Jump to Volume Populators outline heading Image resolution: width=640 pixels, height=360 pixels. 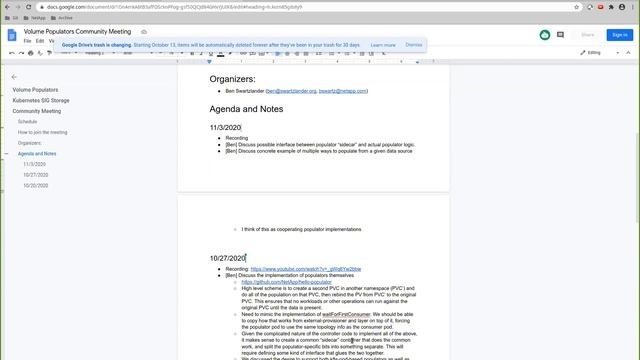coord(35,90)
